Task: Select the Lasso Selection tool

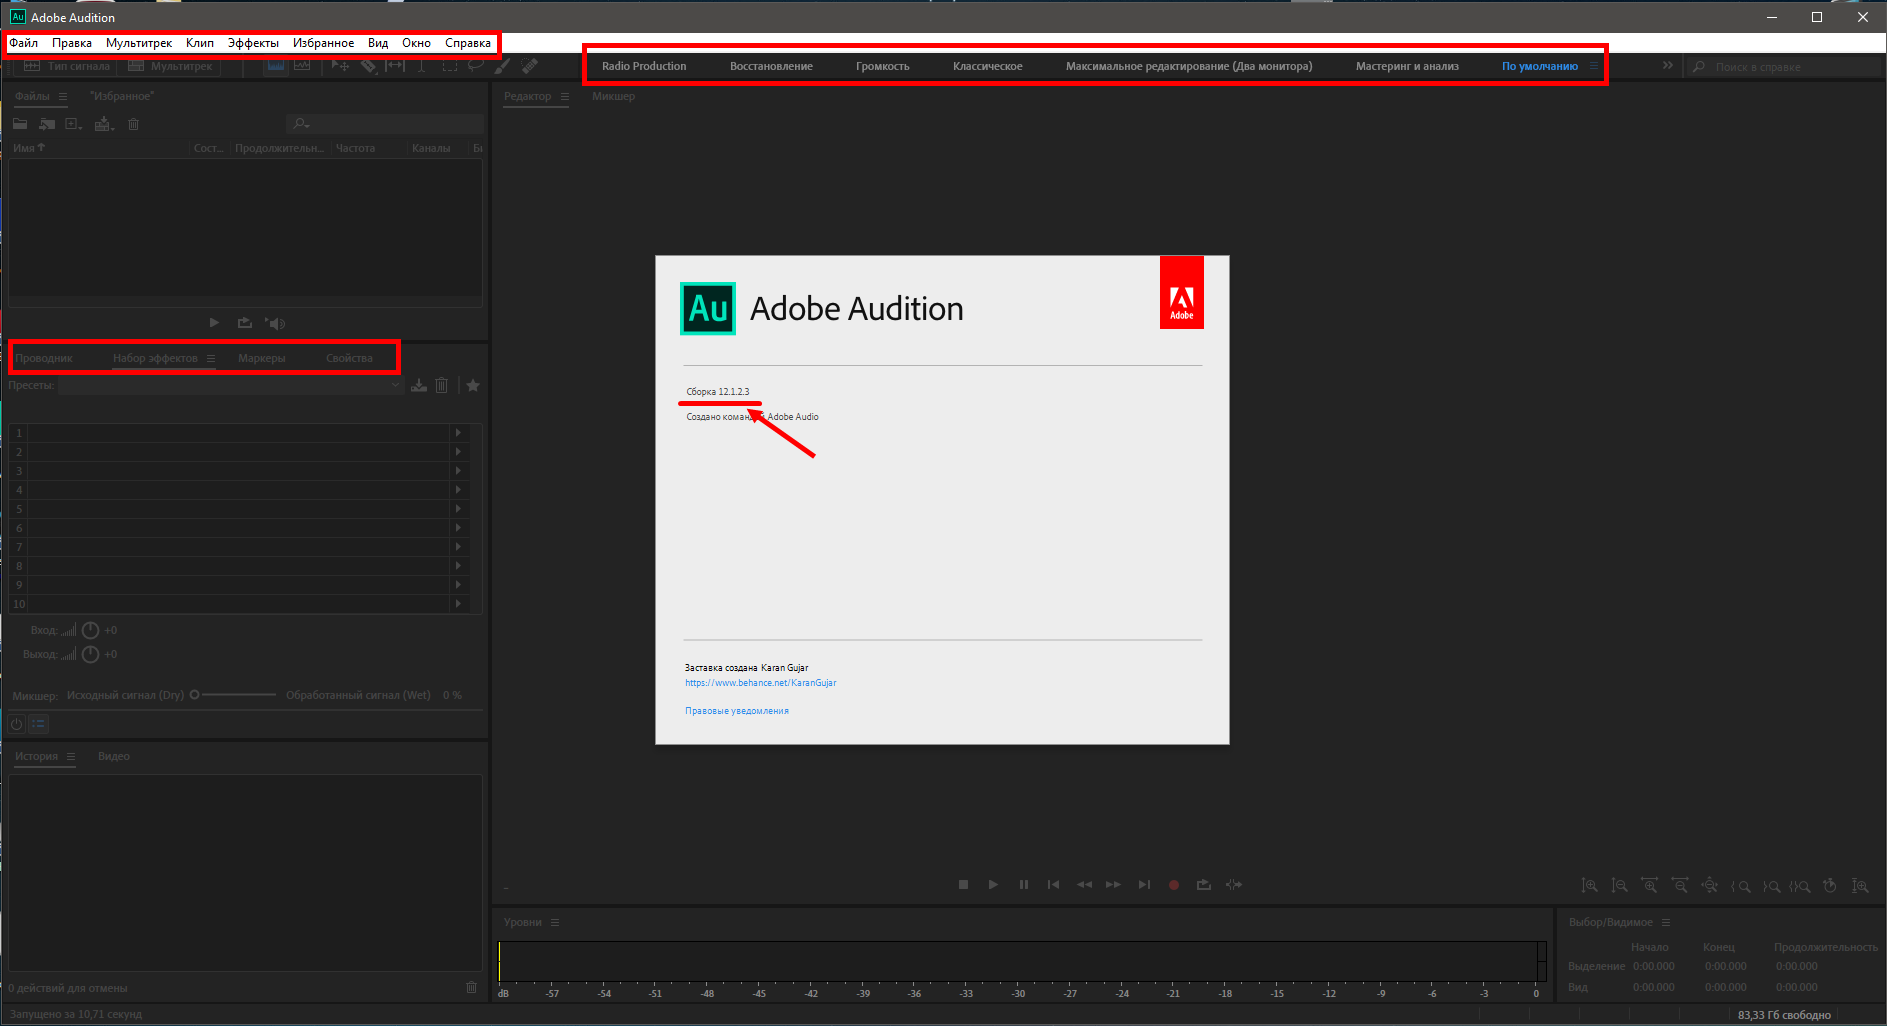Action: click(476, 66)
